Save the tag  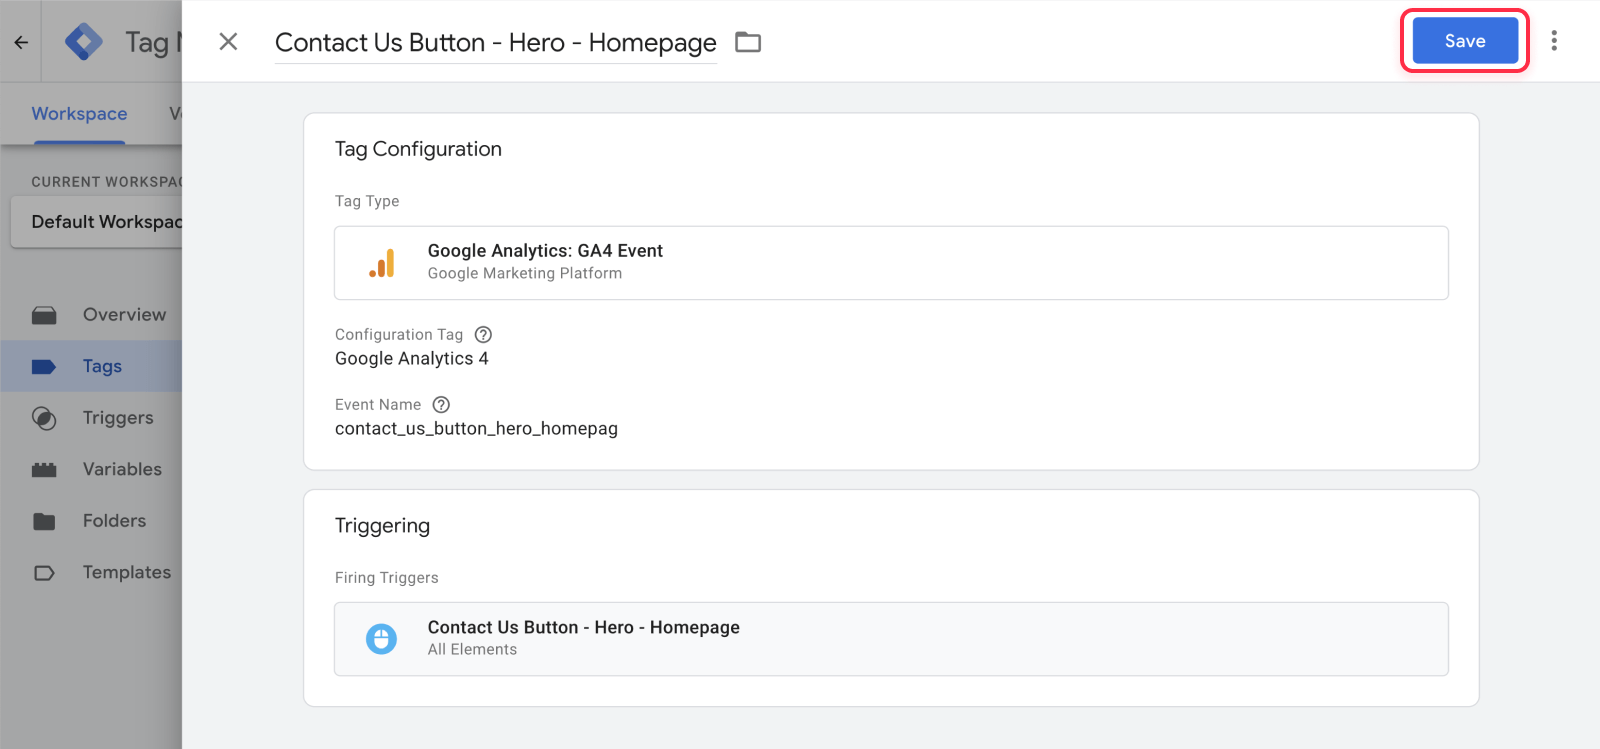[1465, 41]
